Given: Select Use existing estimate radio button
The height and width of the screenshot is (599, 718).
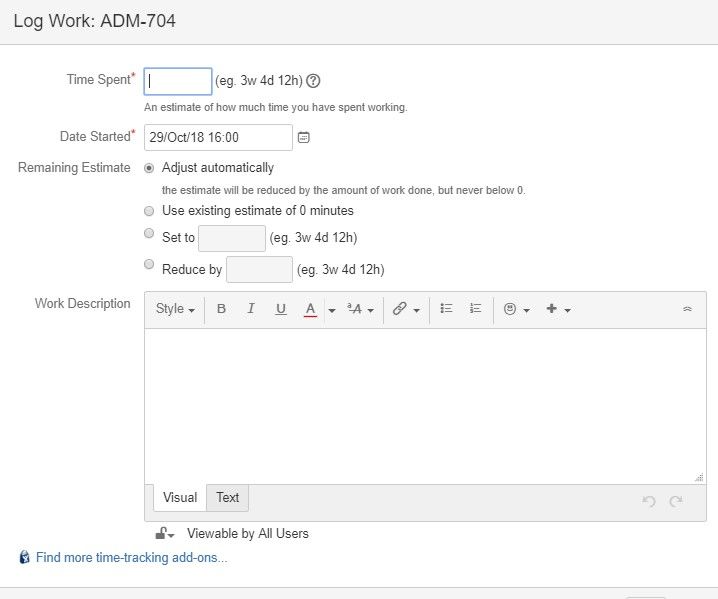Looking at the screenshot, I should 149,211.
